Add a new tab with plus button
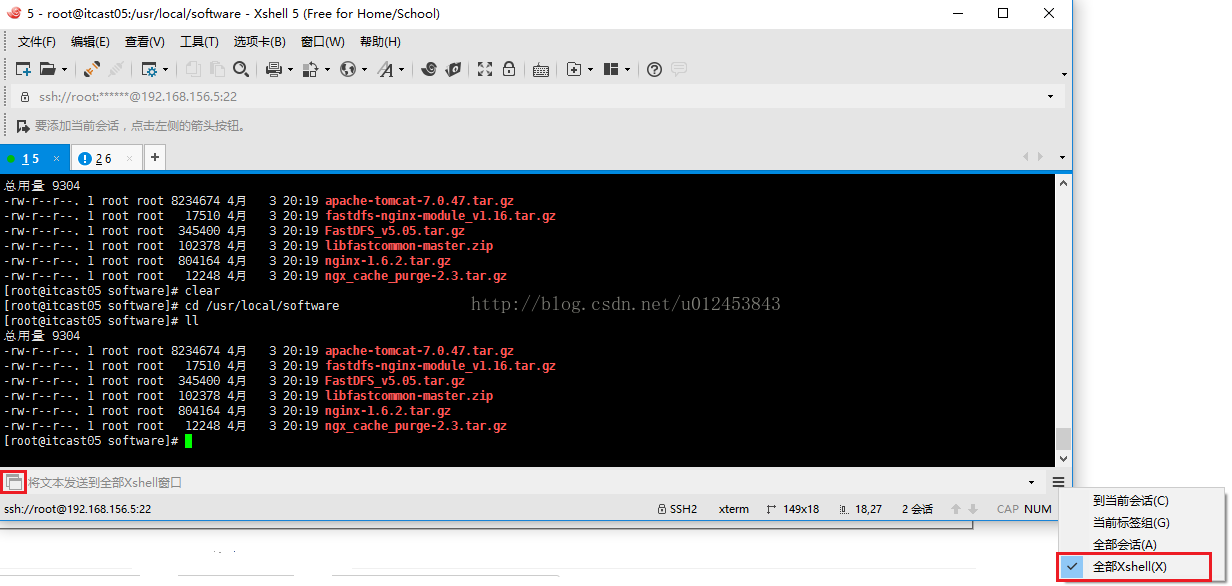The height and width of the screenshot is (586, 1232). (155, 158)
